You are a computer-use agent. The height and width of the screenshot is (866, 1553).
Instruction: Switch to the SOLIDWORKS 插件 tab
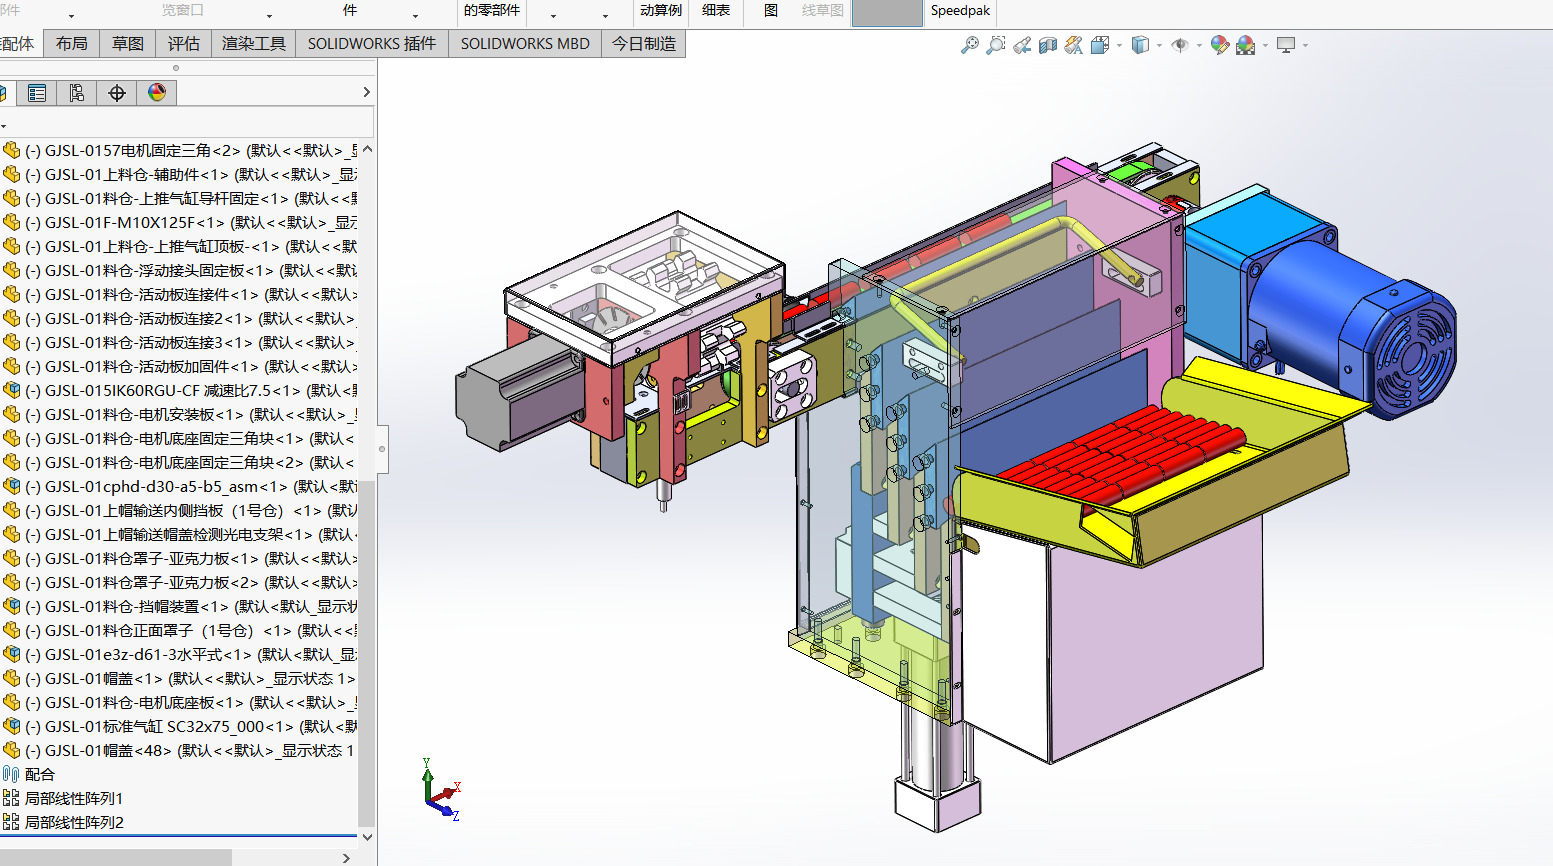click(372, 44)
